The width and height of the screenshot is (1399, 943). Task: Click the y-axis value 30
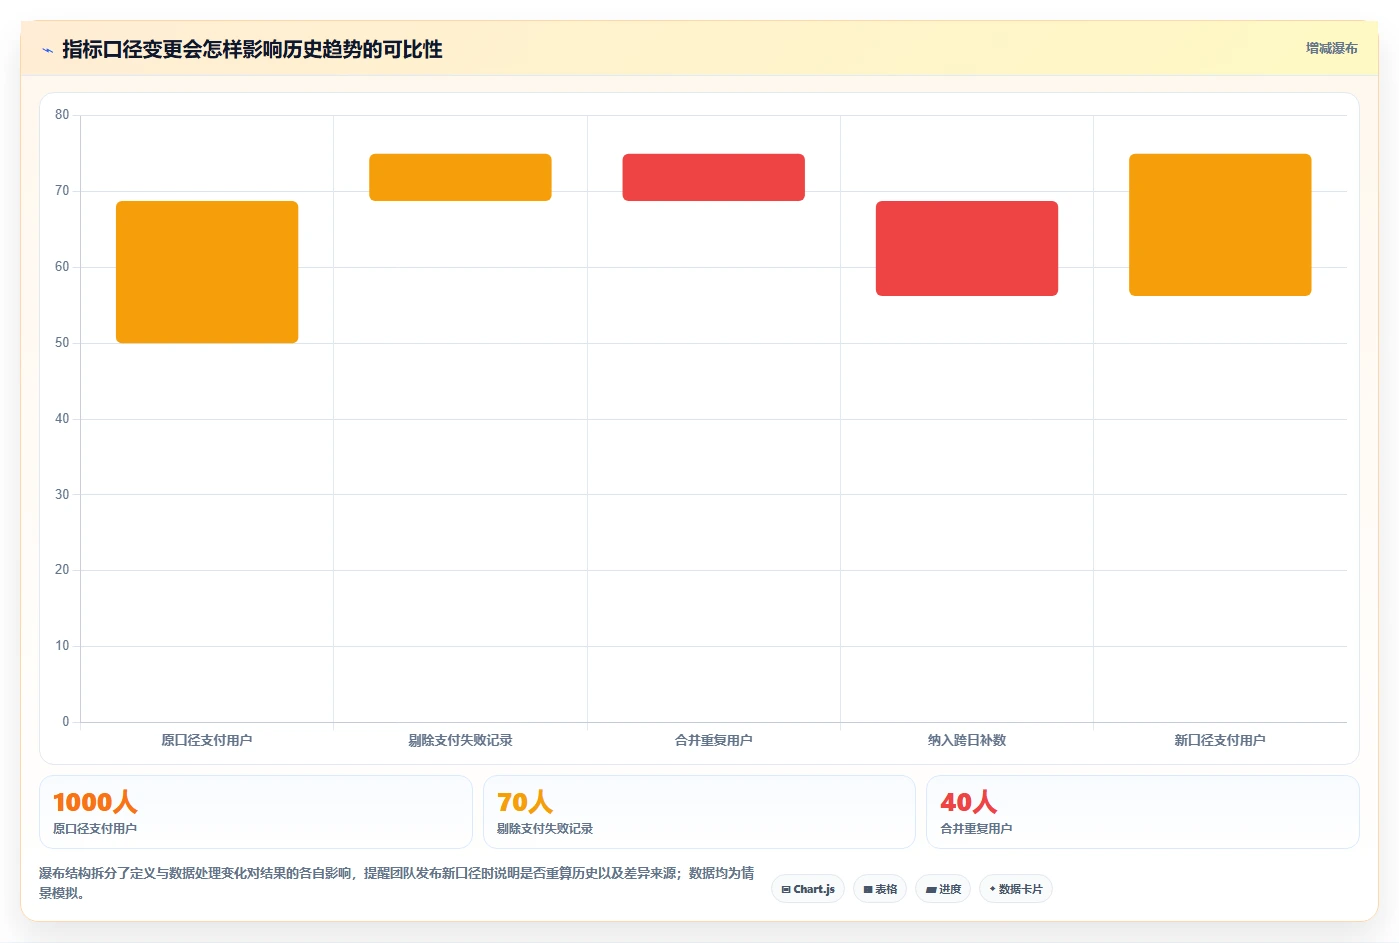(62, 495)
